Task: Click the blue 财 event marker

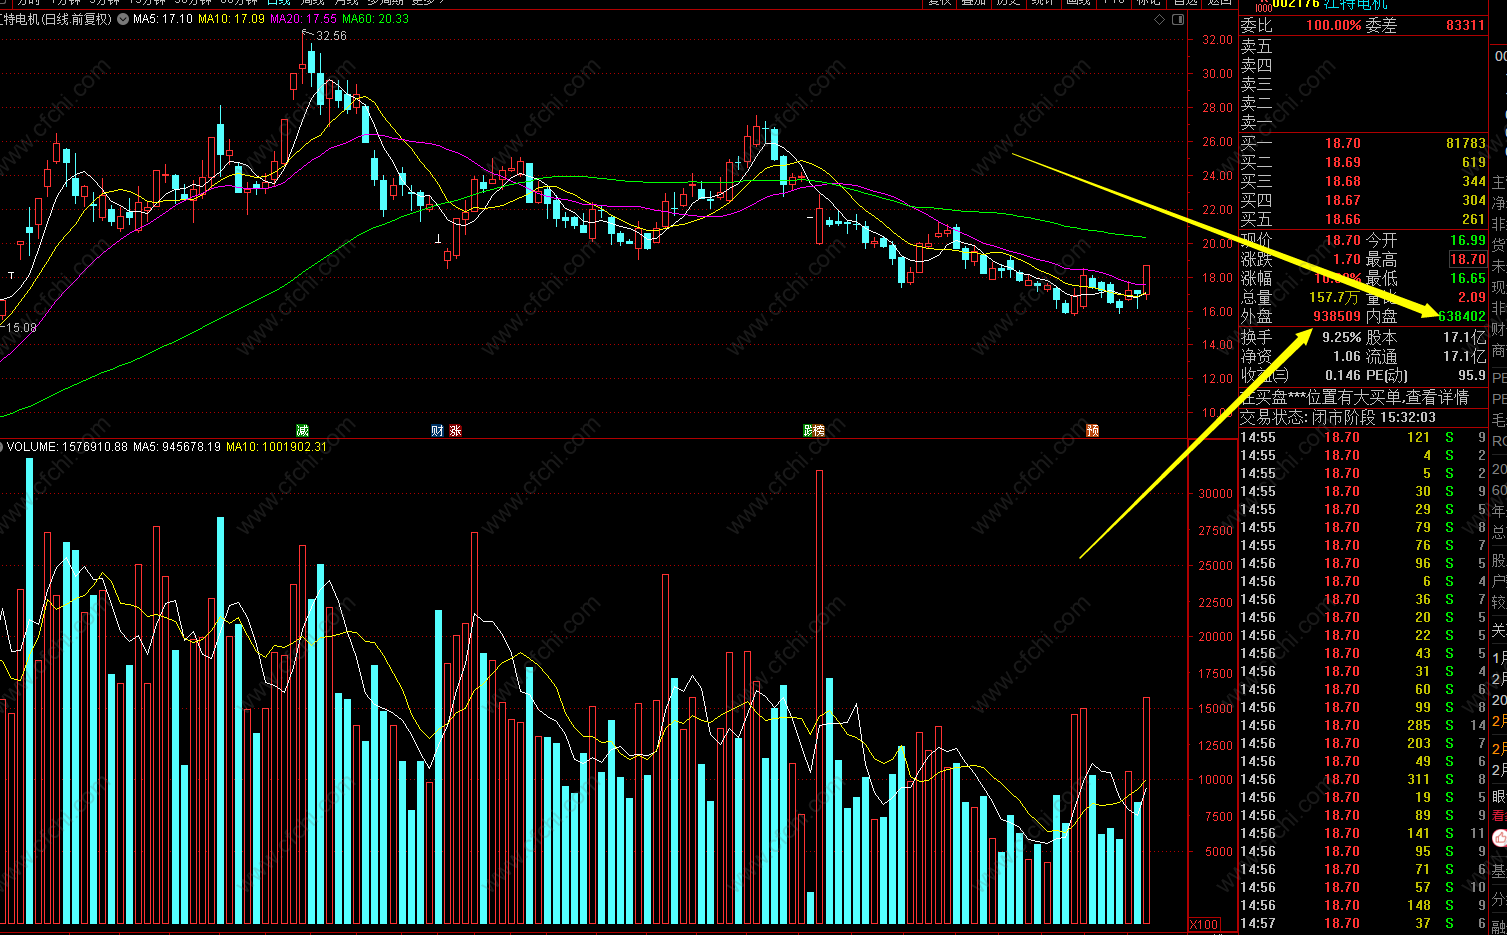Action: (x=437, y=431)
